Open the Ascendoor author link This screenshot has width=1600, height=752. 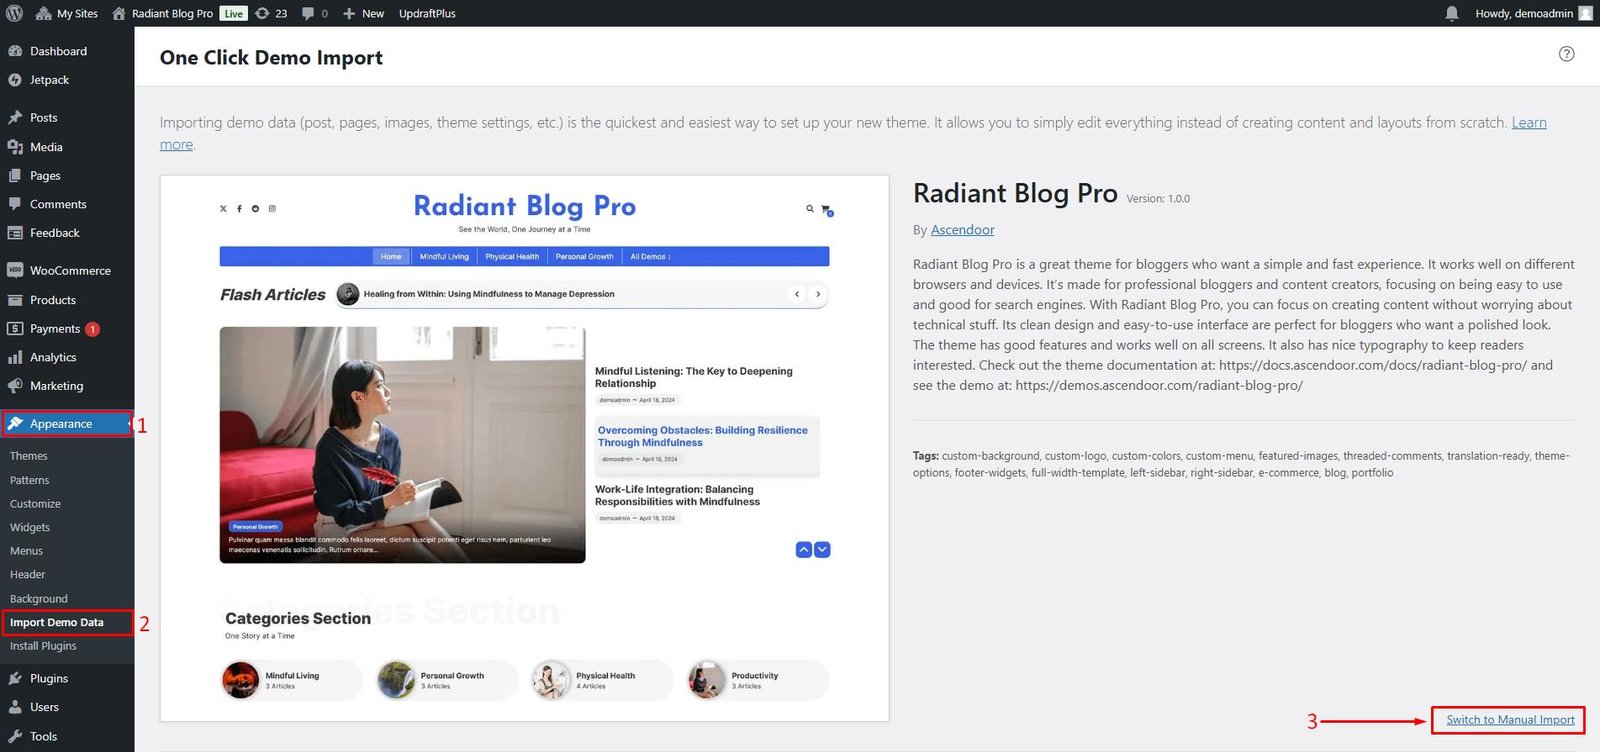(962, 230)
